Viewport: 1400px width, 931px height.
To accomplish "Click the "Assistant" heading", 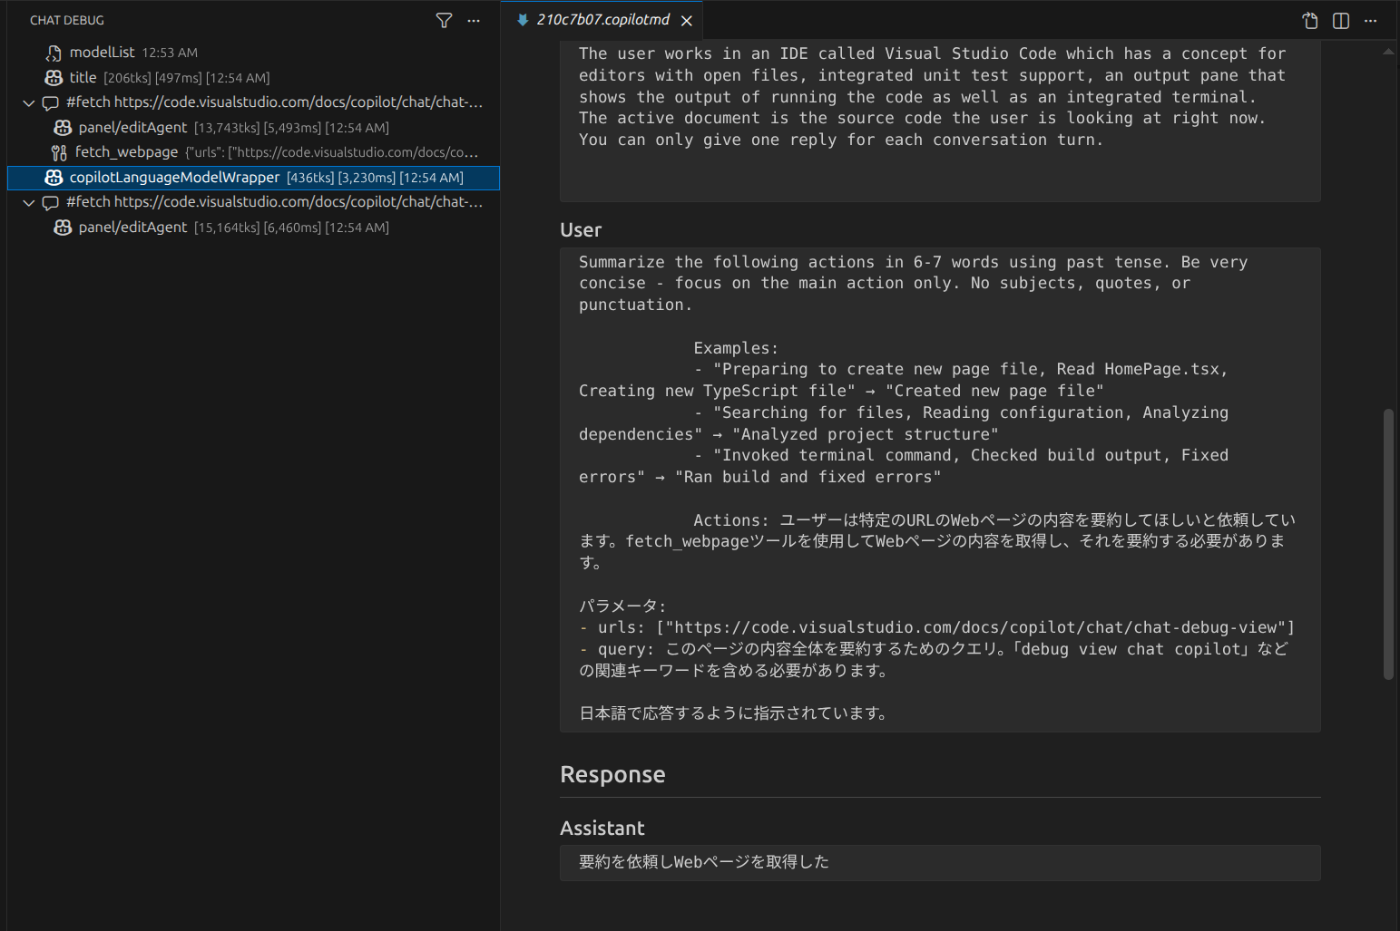I will (x=602, y=828).
